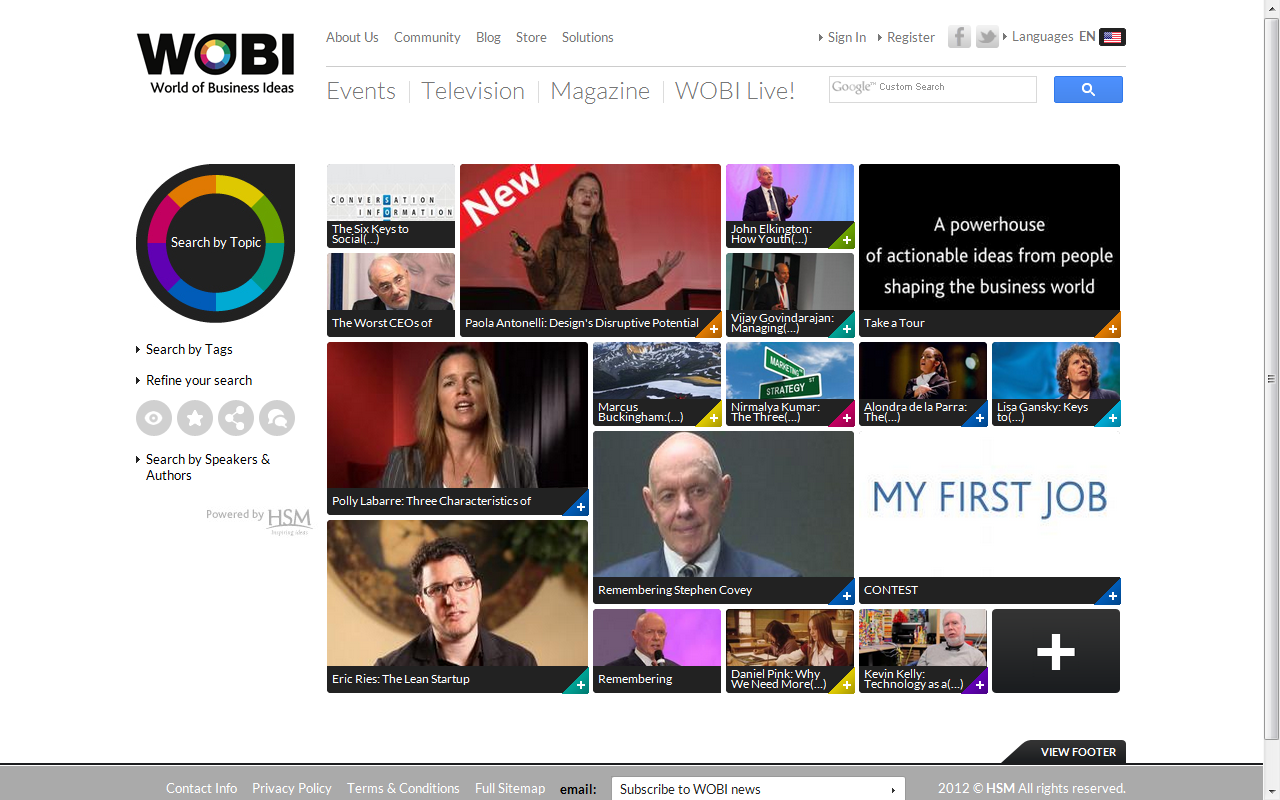
Task: Click plus icon on Paola Antonelli tile
Action: pyautogui.click(x=713, y=329)
